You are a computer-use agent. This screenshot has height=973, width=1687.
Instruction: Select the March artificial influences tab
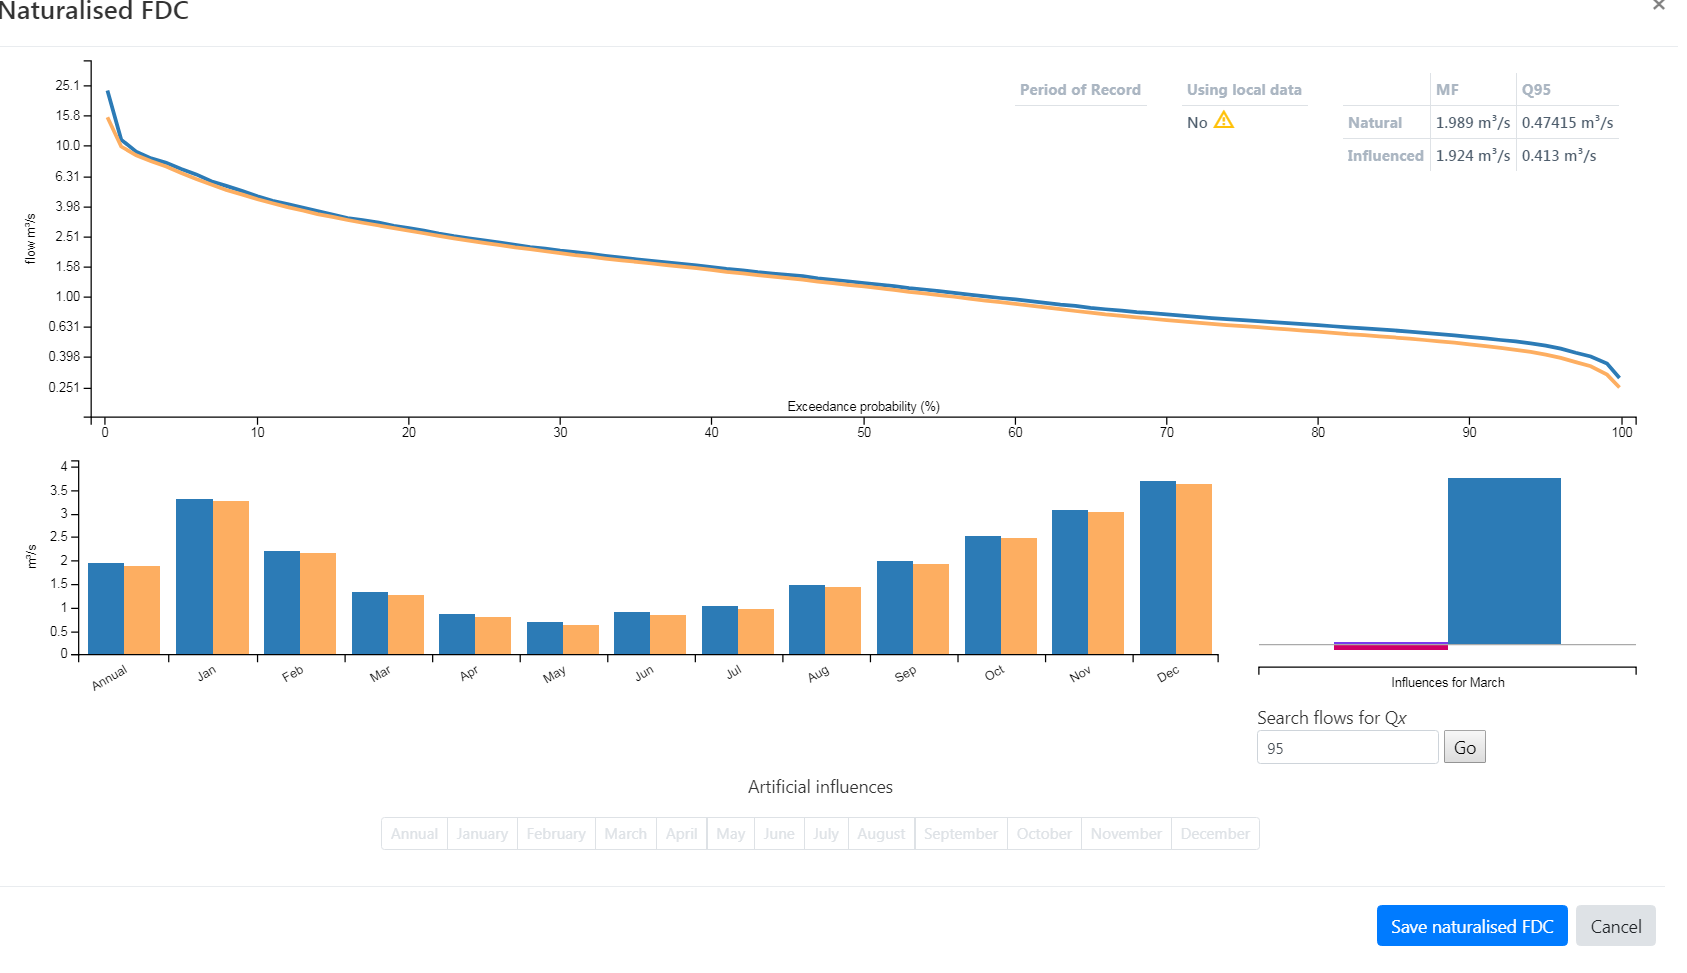coord(625,834)
